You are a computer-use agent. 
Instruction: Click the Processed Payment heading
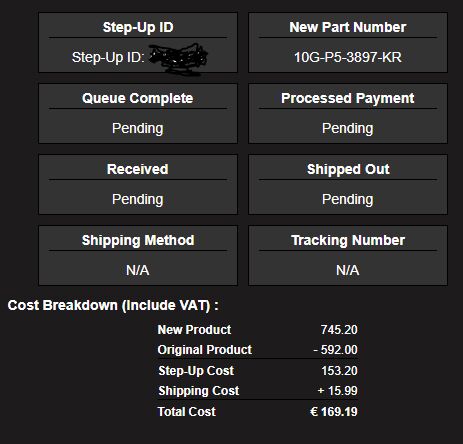point(348,98)
